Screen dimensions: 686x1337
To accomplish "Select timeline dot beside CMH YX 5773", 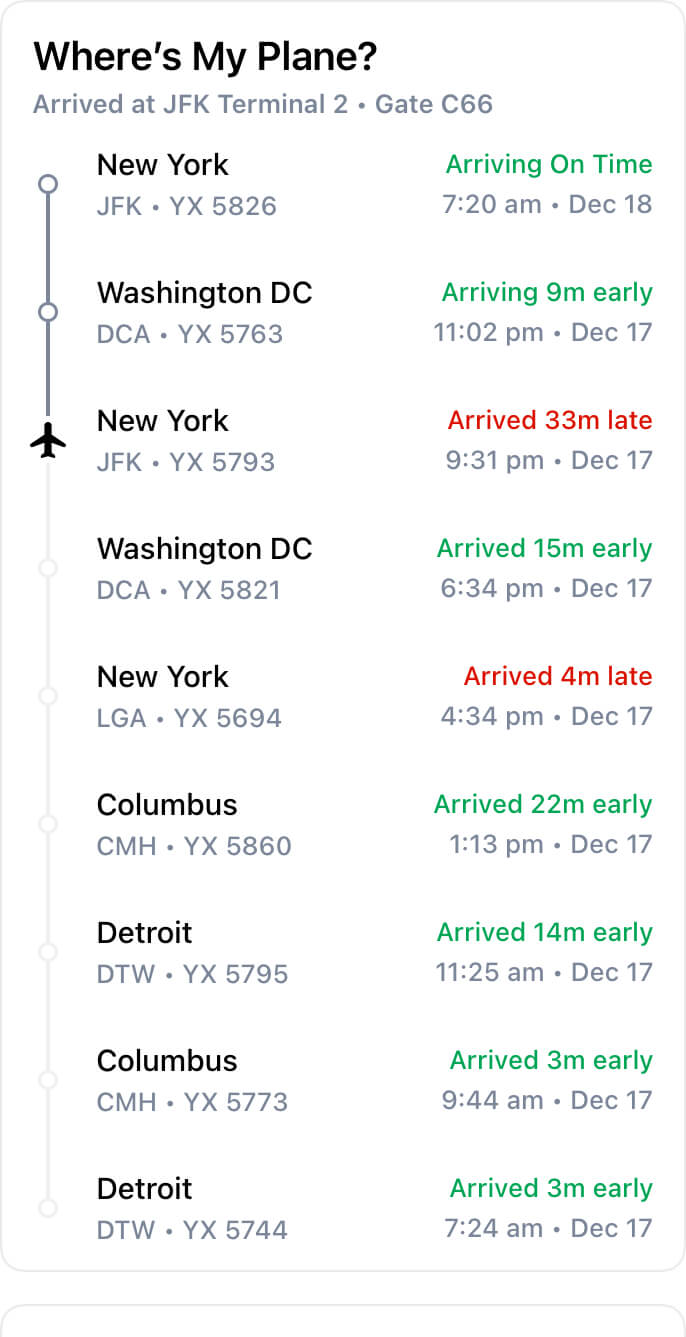I will click(x=48, y=1080).
